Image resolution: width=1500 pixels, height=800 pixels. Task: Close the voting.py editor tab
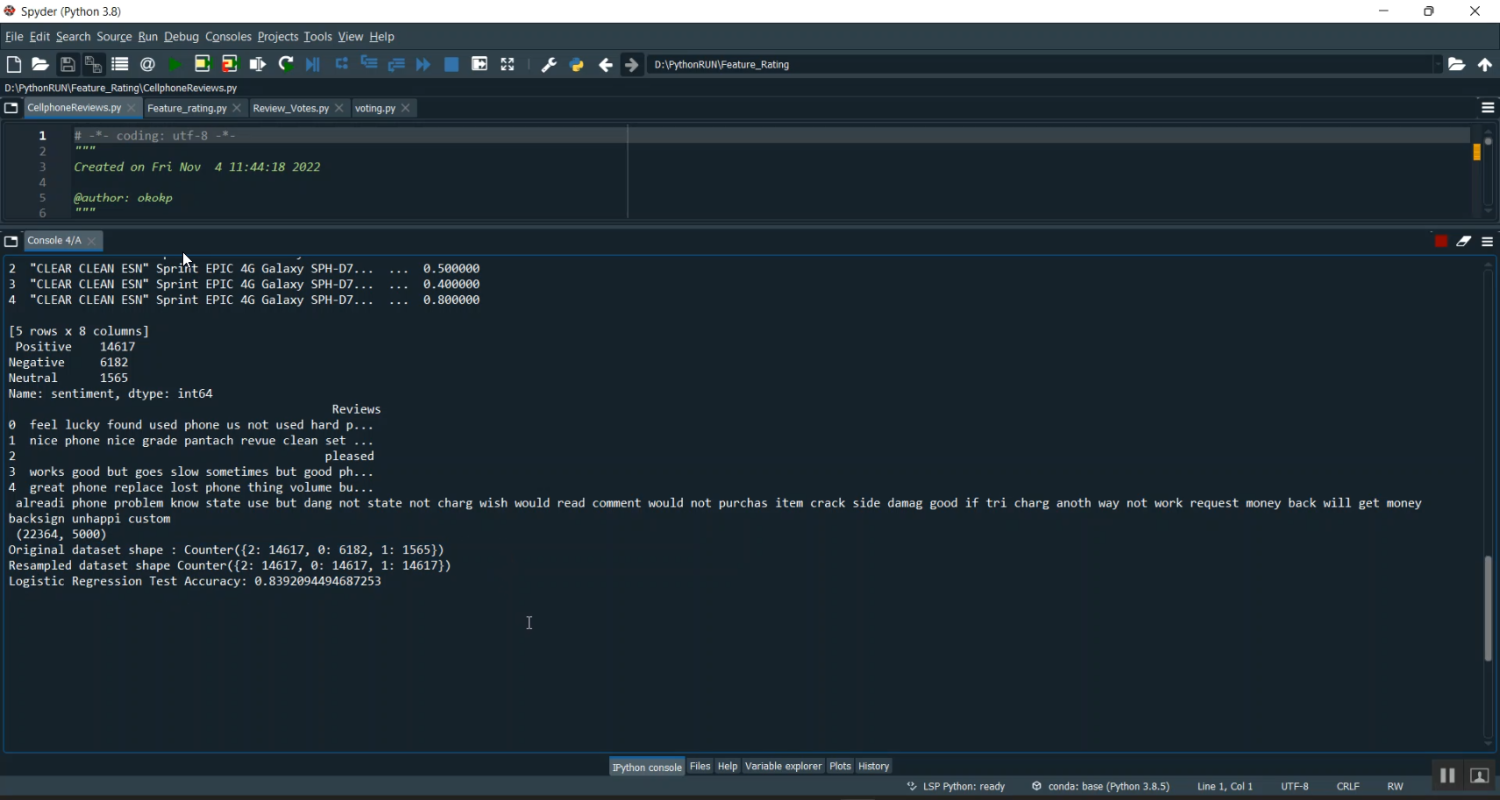tap(406, 108)
